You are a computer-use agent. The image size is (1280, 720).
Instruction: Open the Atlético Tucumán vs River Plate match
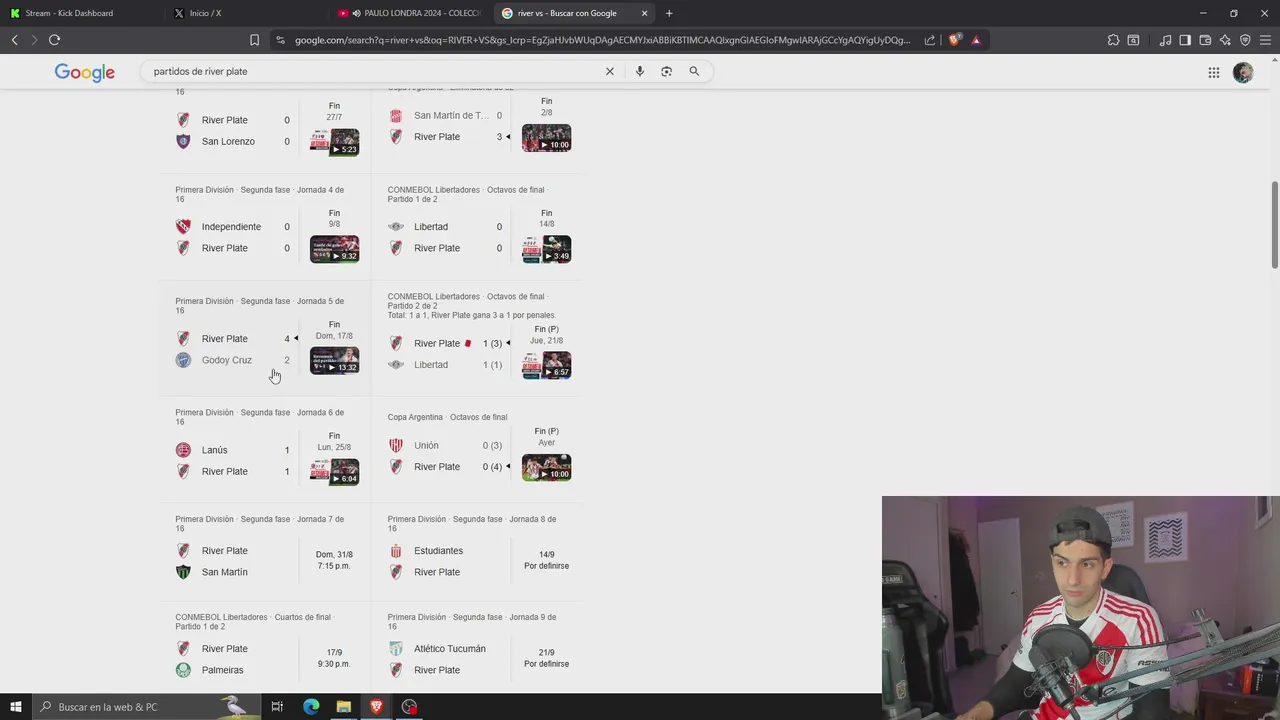coord(479,649)
